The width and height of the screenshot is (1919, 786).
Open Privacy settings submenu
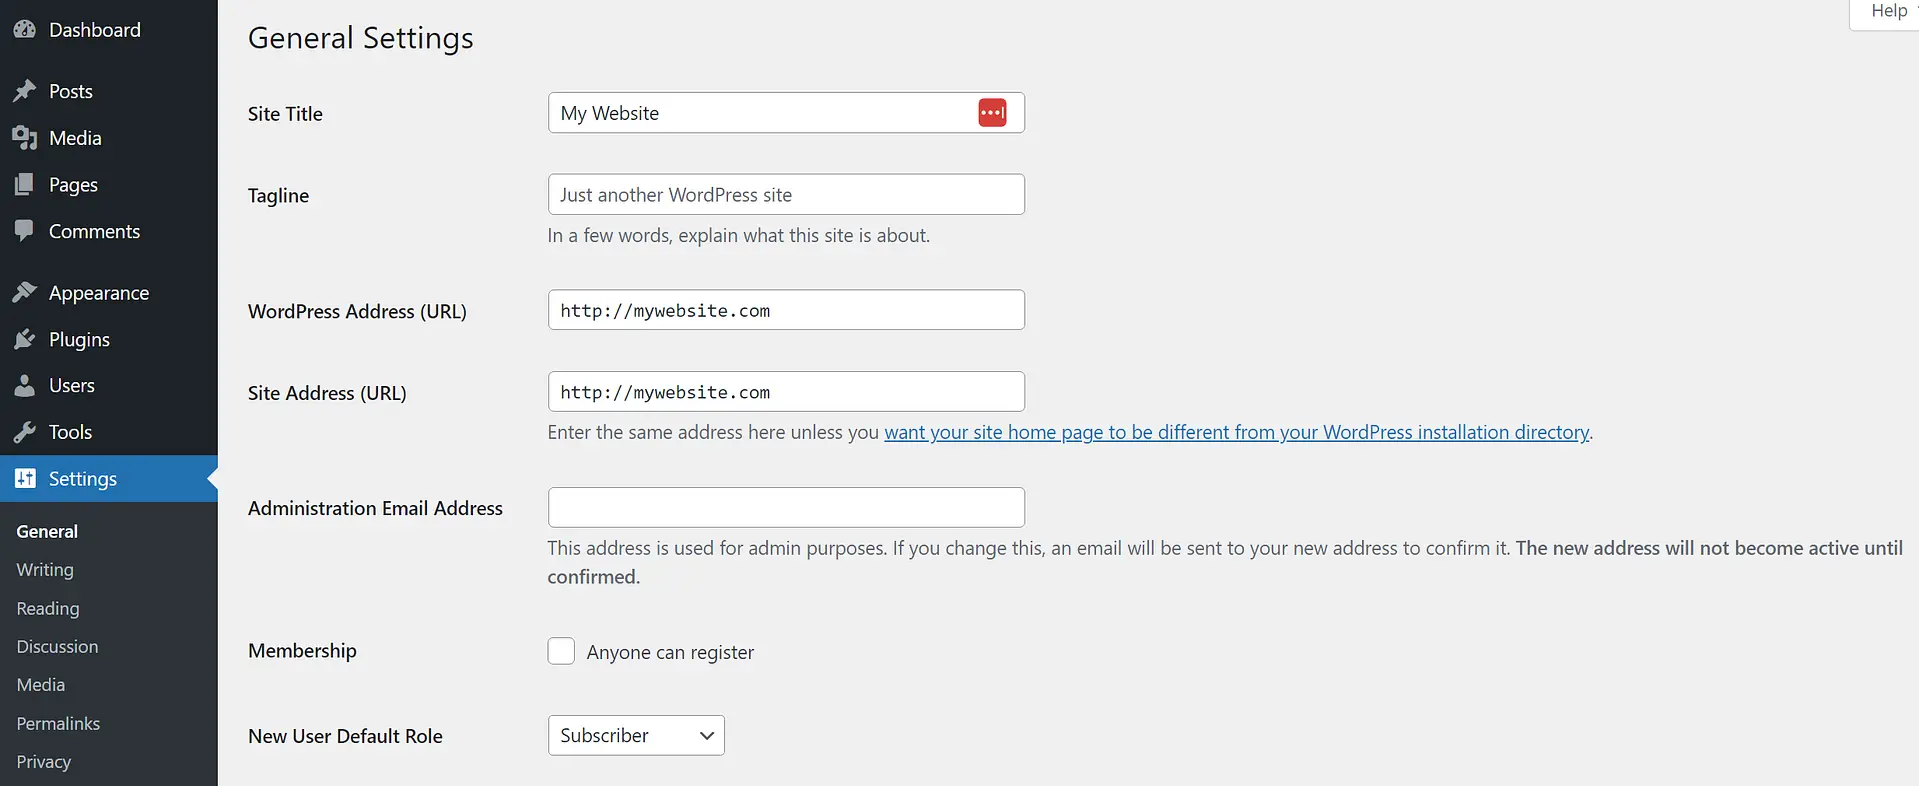[x=44, y=761]
